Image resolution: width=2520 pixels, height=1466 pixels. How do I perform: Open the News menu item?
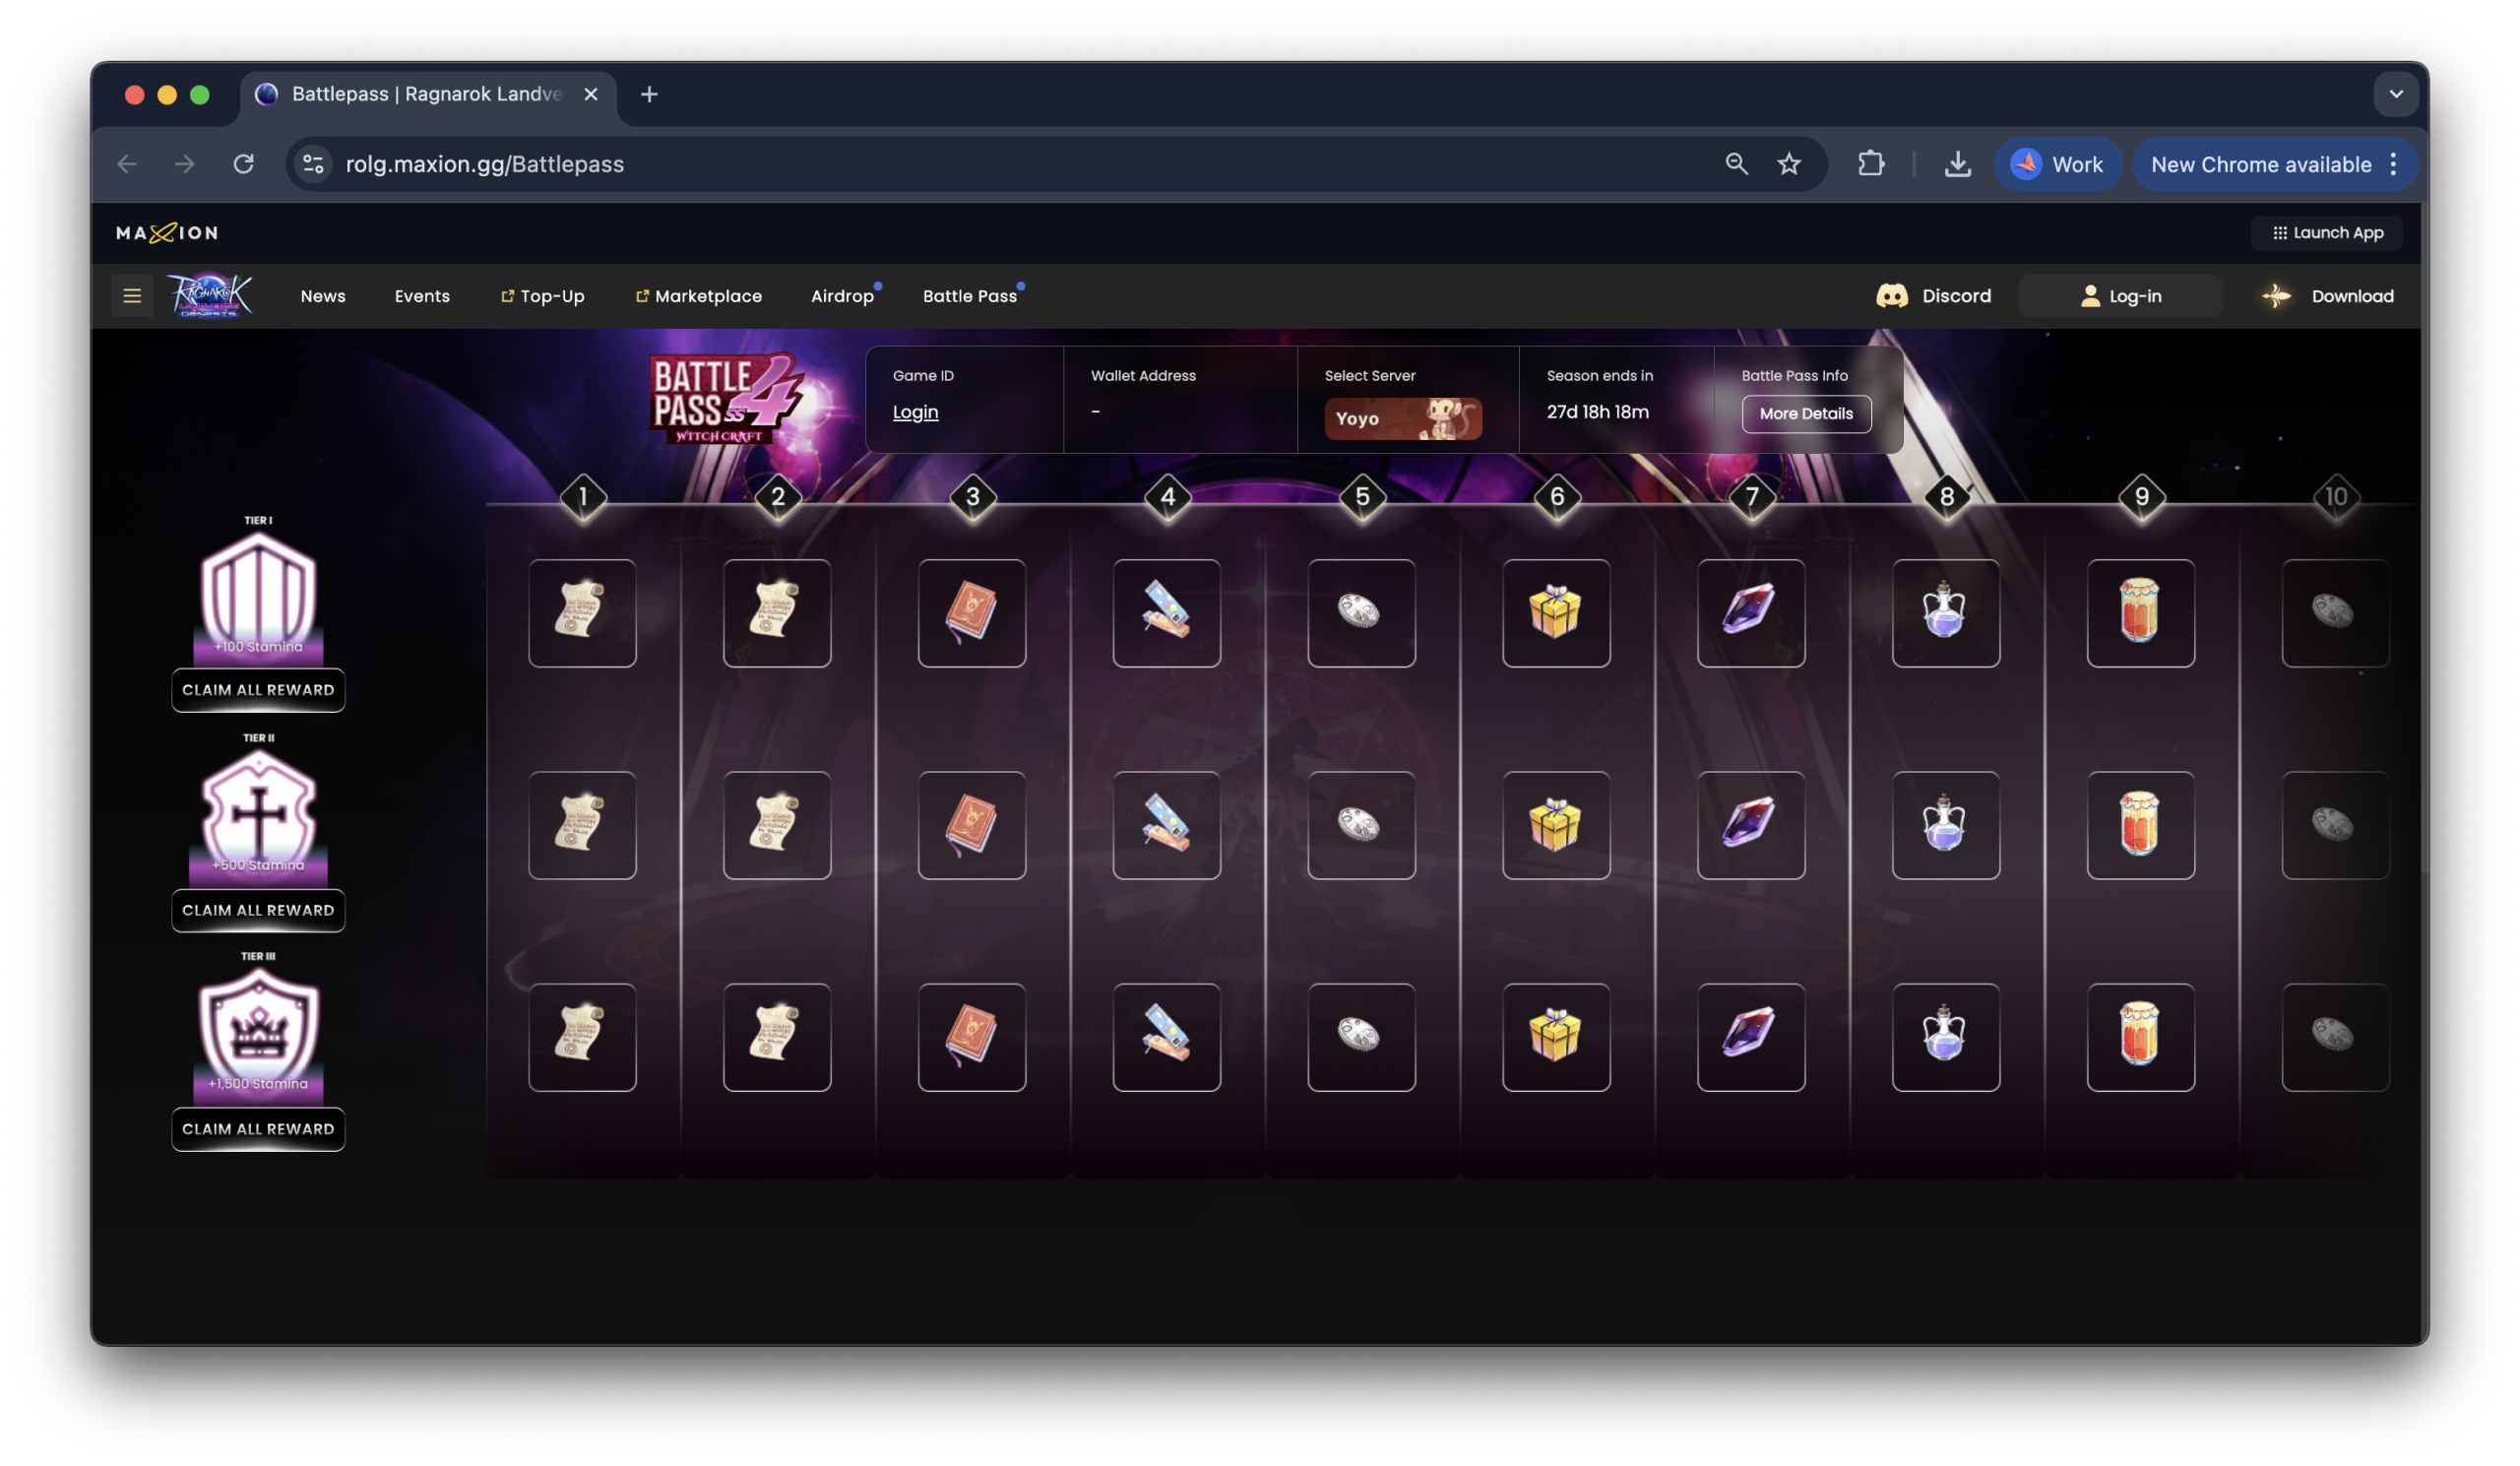323,296
